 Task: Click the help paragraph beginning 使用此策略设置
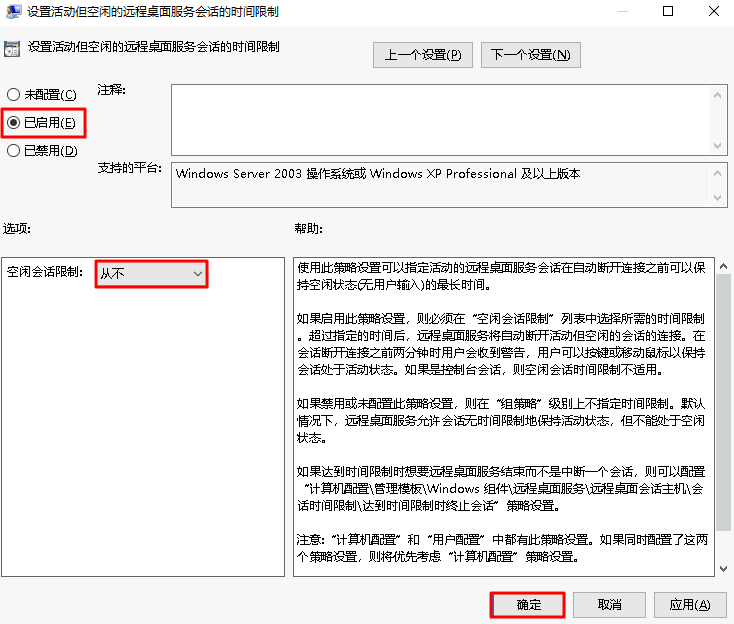501,276
